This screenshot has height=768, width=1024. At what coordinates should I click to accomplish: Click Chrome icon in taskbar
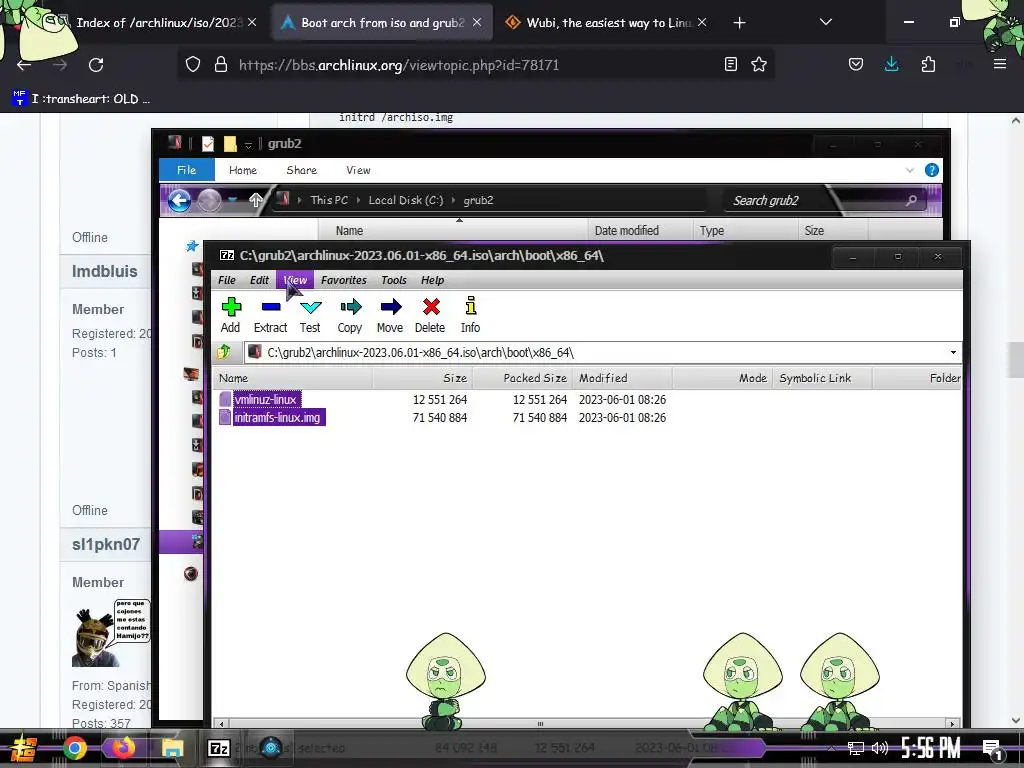(x=75, y=748)
